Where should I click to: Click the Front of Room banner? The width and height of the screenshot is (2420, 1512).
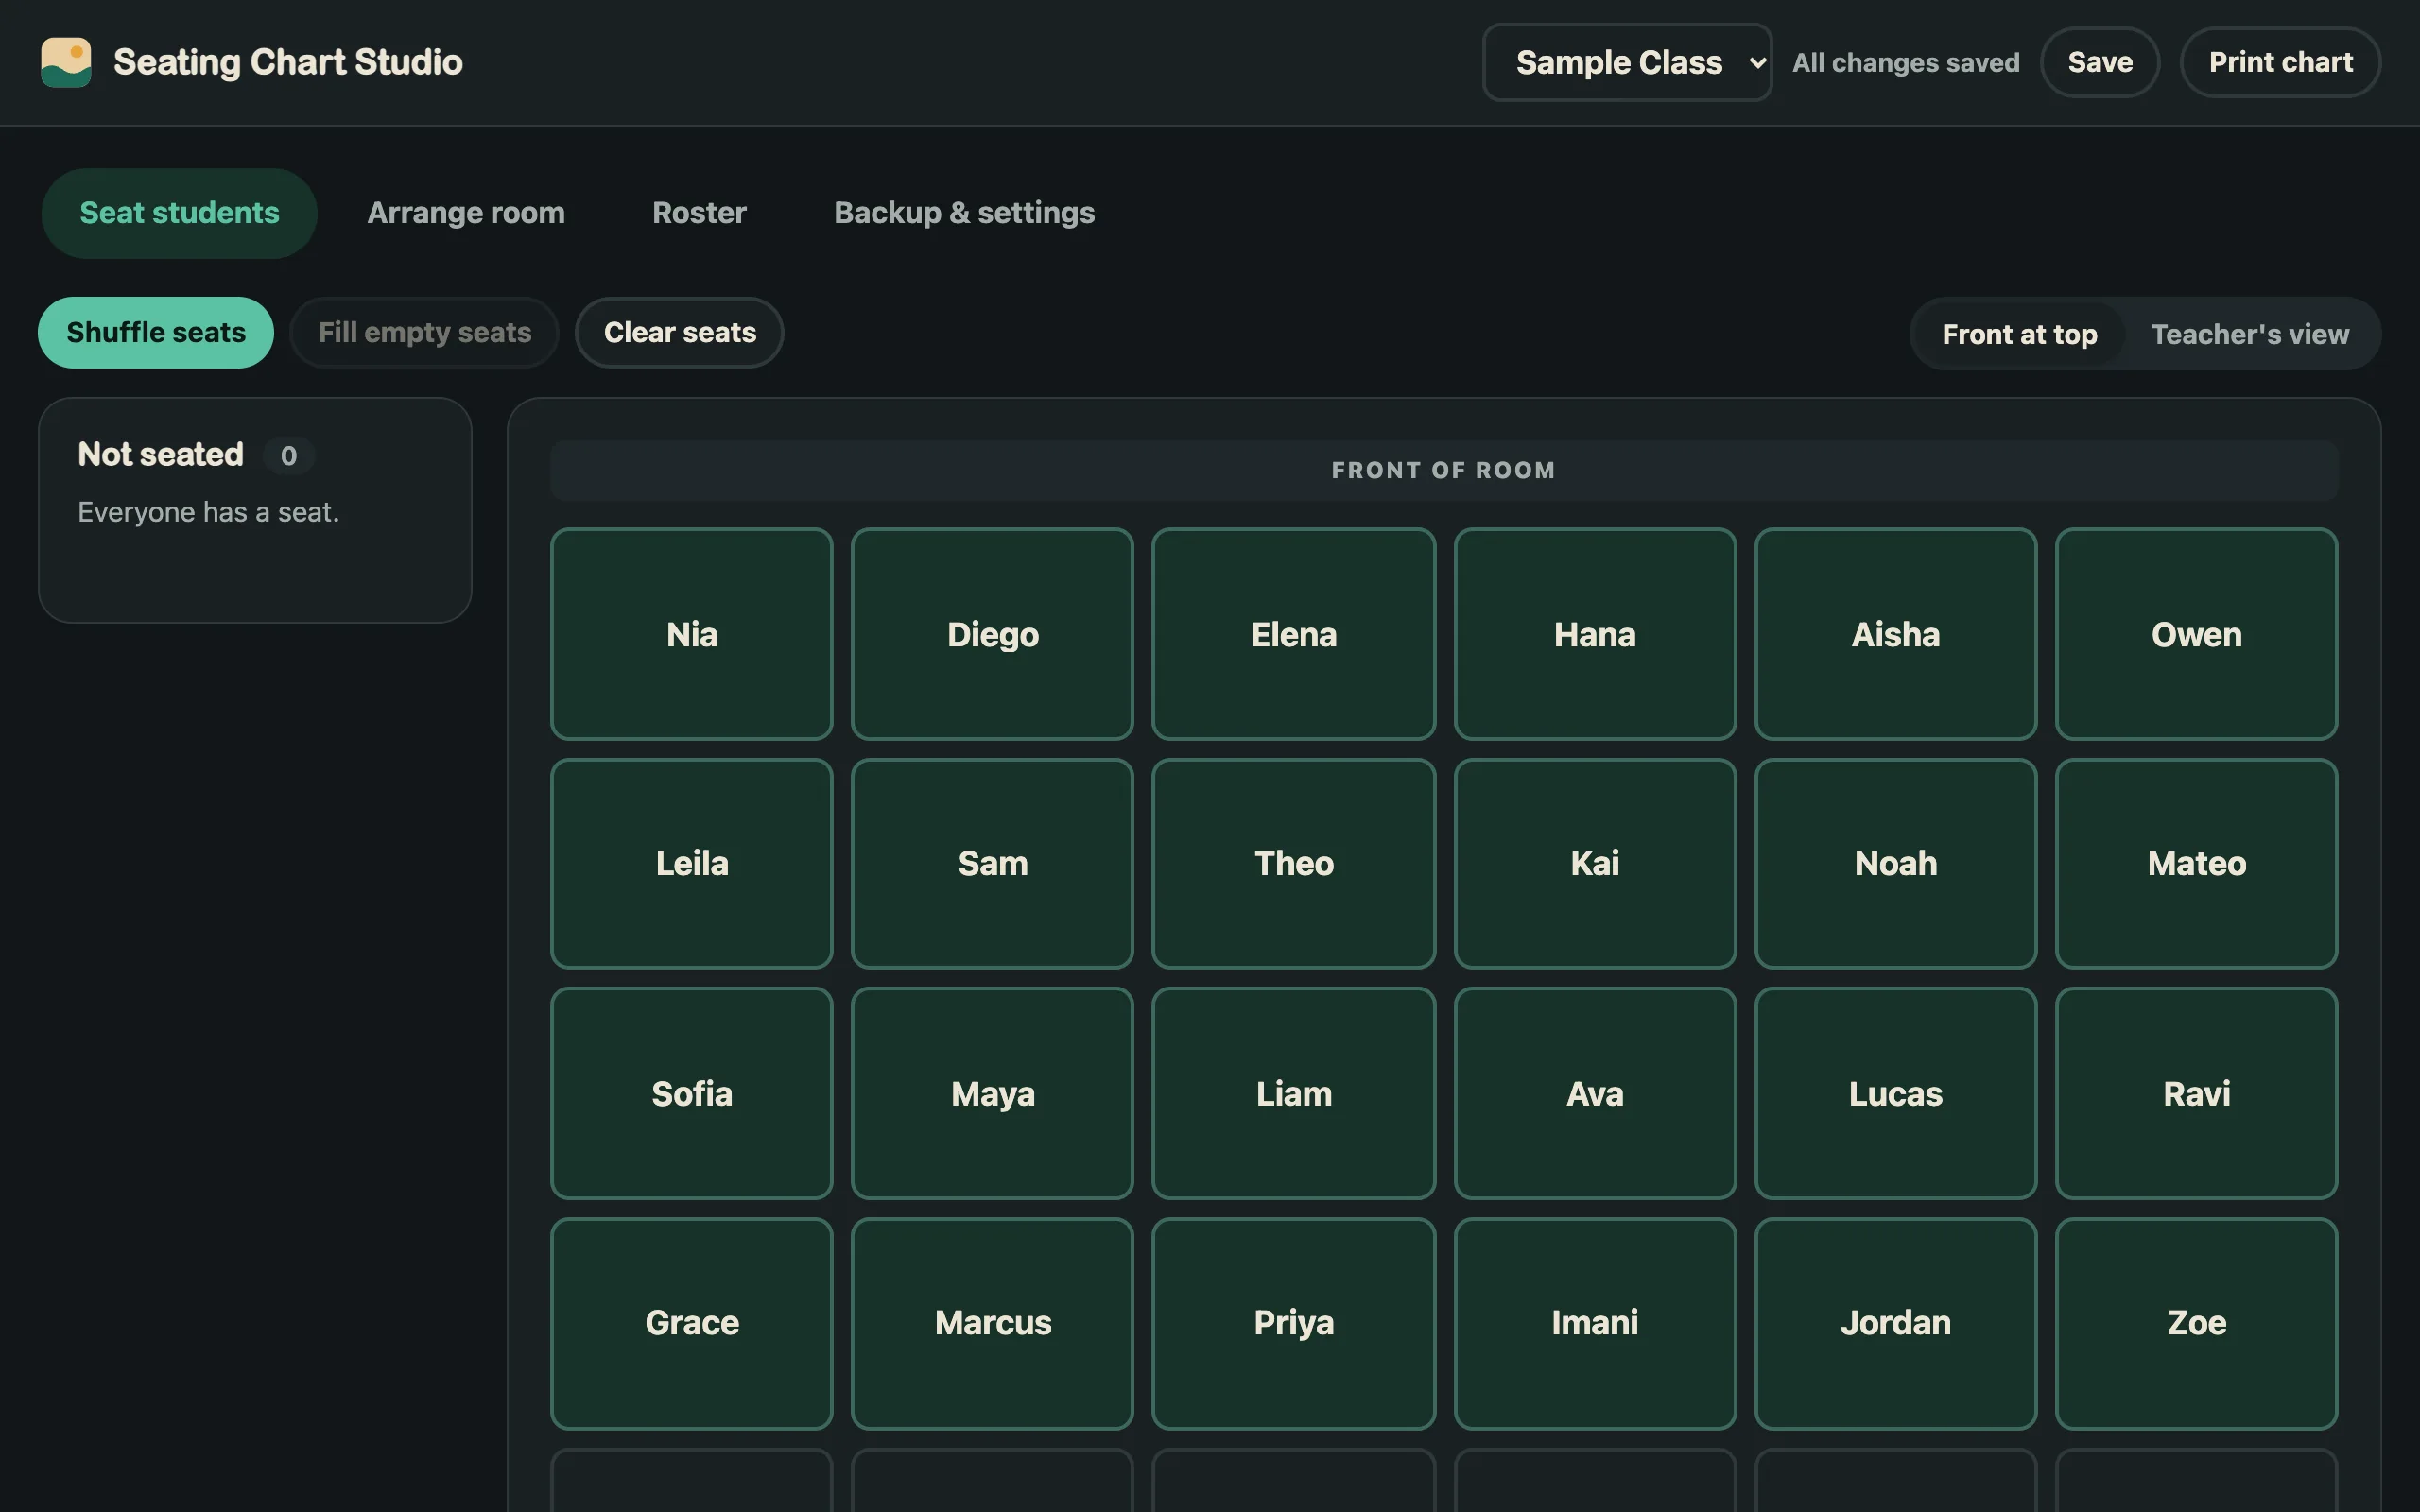click(x=1443, y=471)
